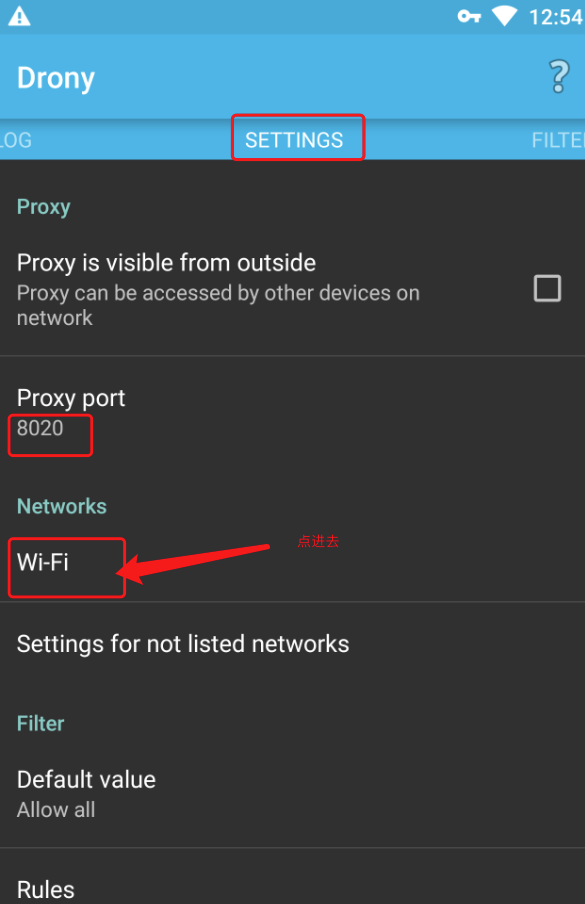Tap the VPN key icon in status bar

pyautogui.click(x=468, y=15)
